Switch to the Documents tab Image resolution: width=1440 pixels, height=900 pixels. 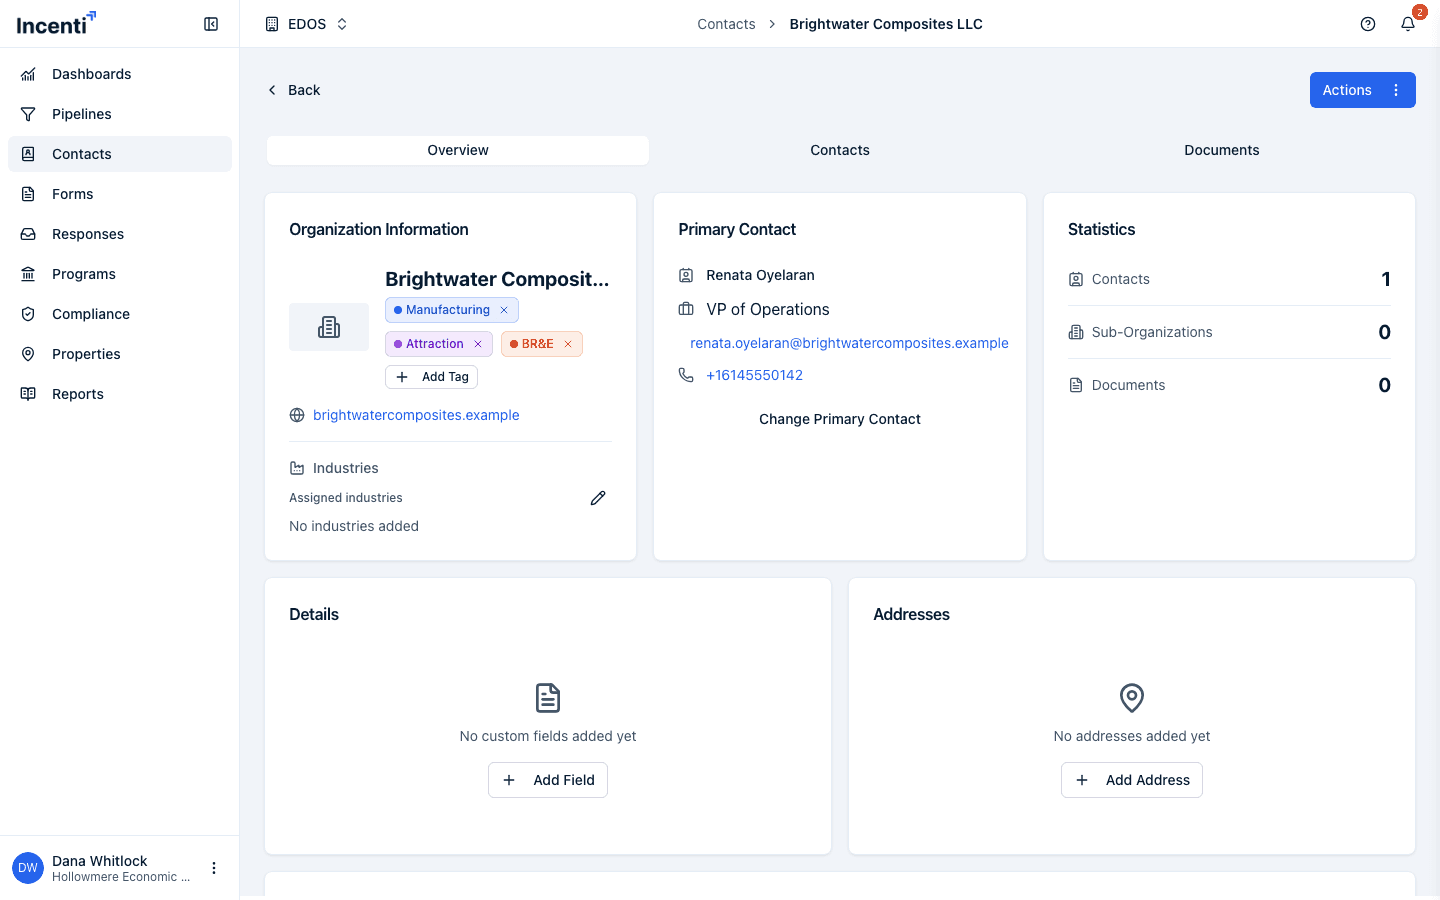tap(1222, 150)
